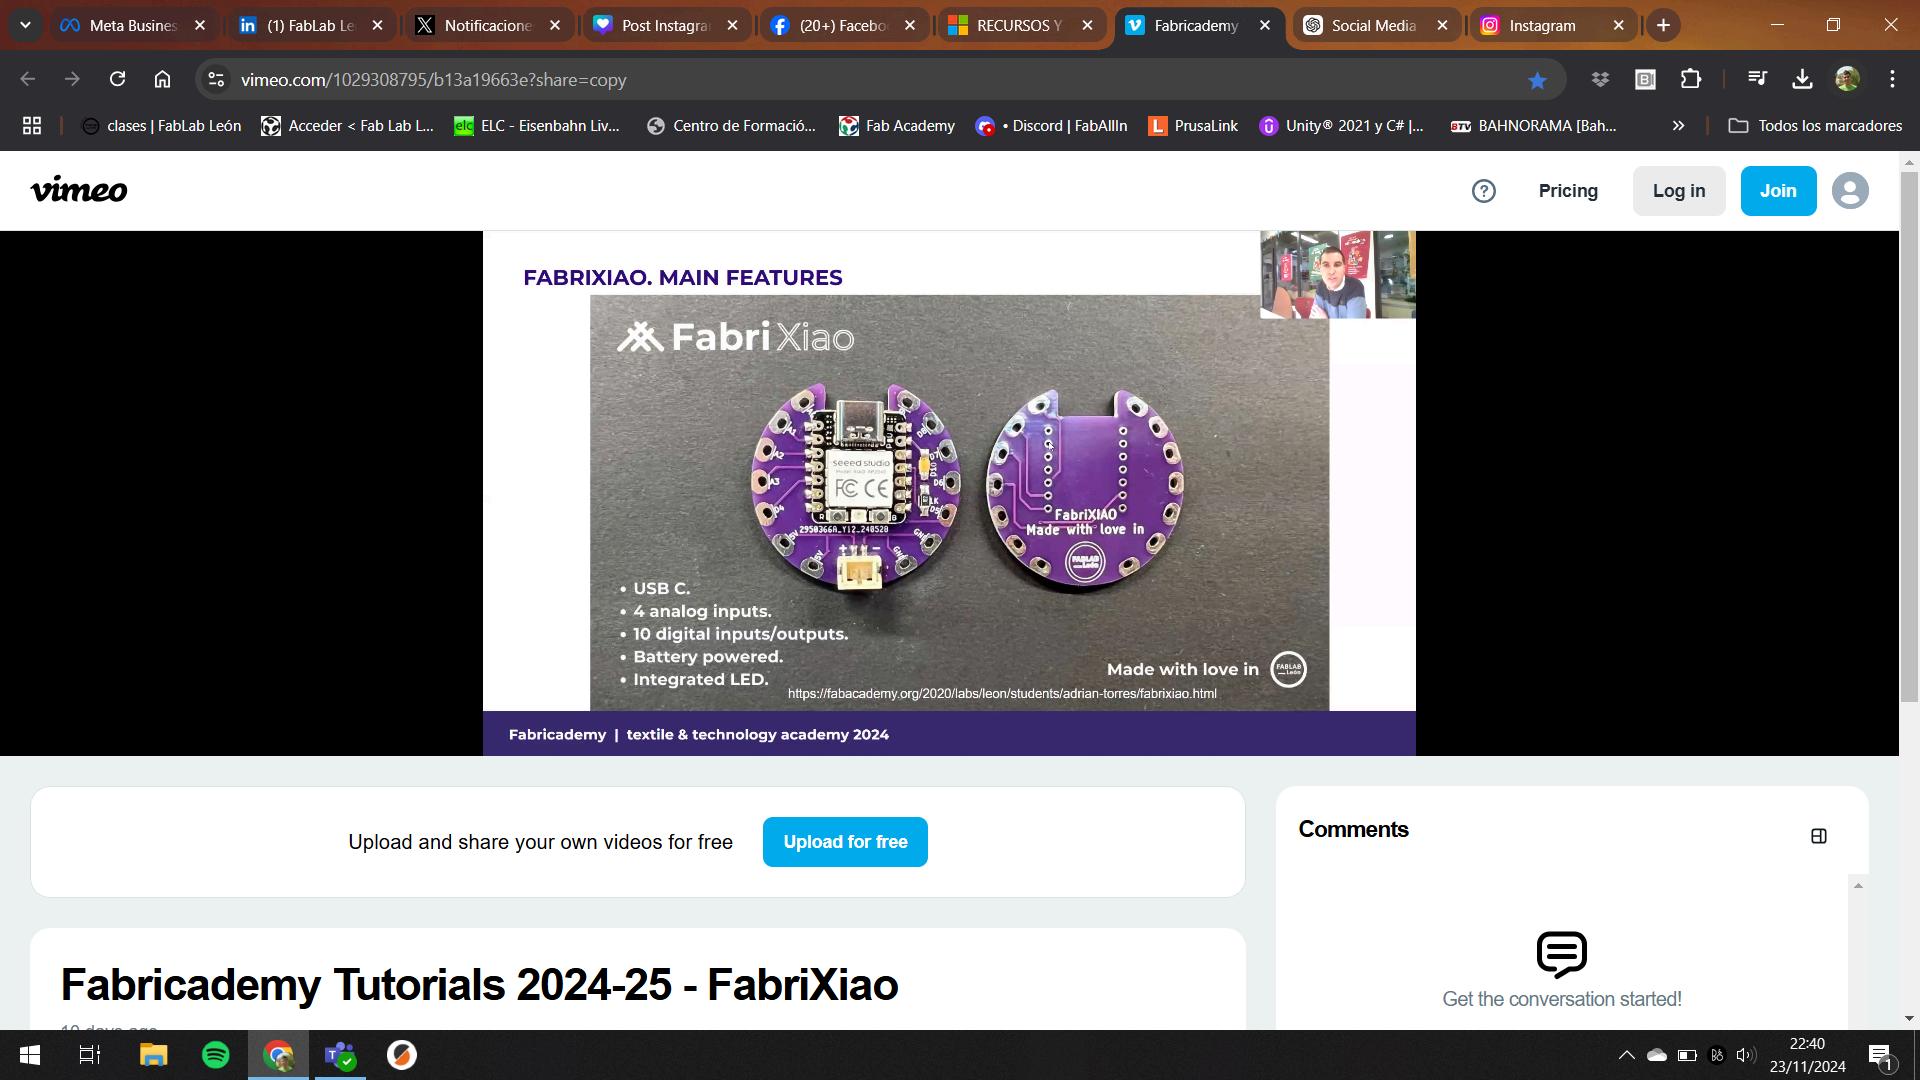Reload the page

coord(117,79)
